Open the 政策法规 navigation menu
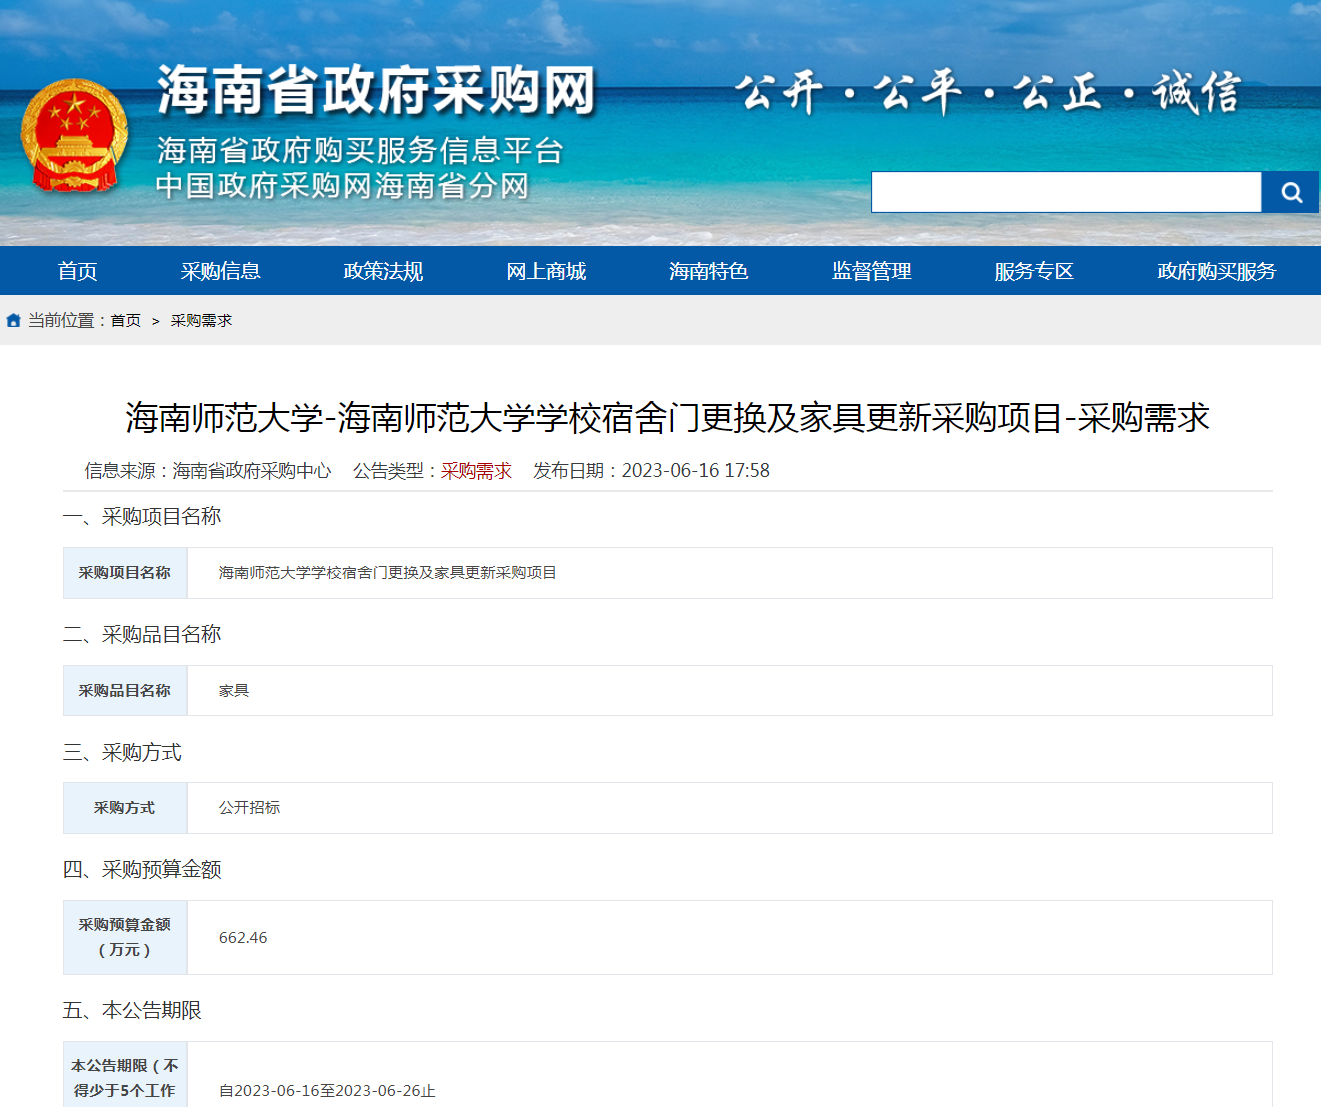 coord(383,271)
